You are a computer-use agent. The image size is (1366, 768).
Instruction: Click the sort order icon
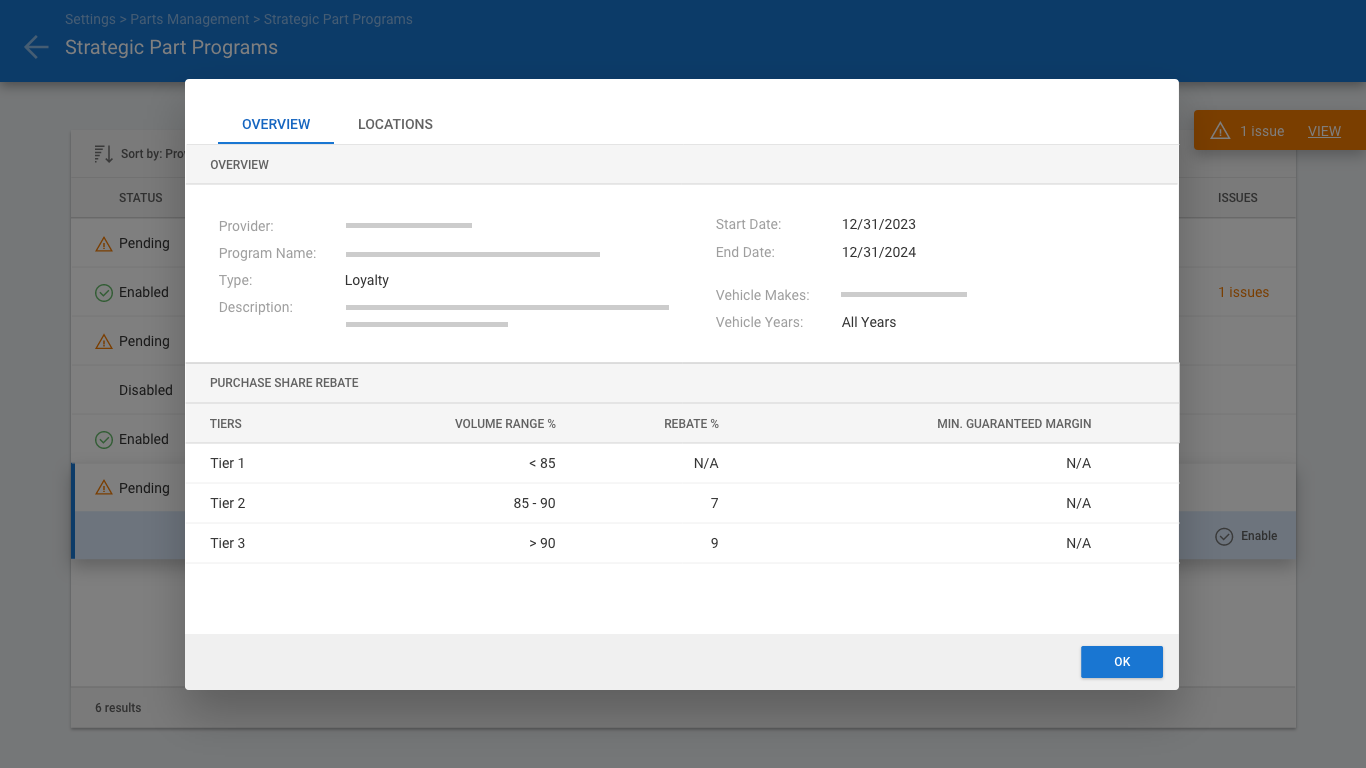[x=104, y=154]
